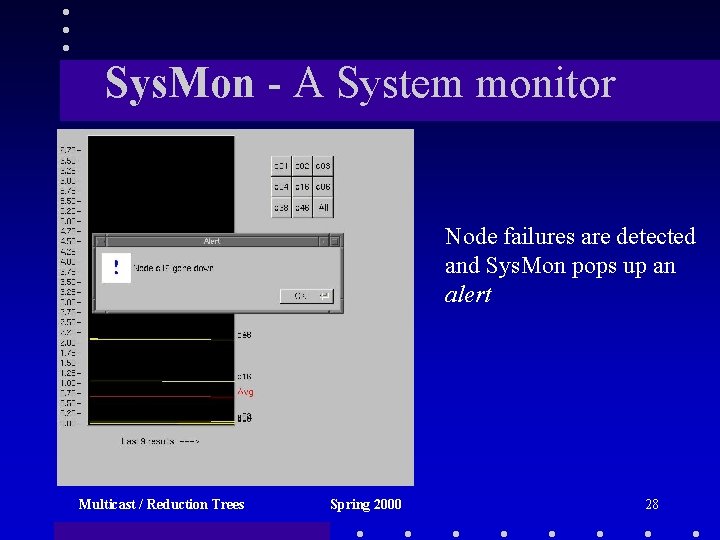Click the exclamation mark icon in the Alert dialog
The width and height of the screenshot is (720, 540).
[116, 268]
